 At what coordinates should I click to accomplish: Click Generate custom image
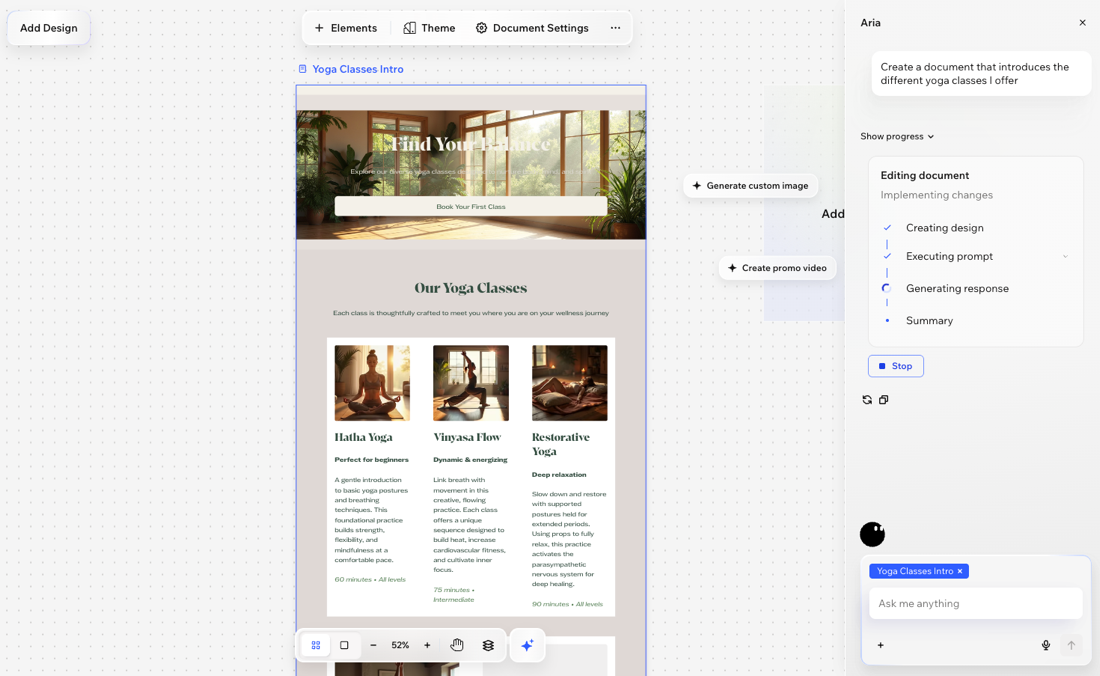pos(750,185)
